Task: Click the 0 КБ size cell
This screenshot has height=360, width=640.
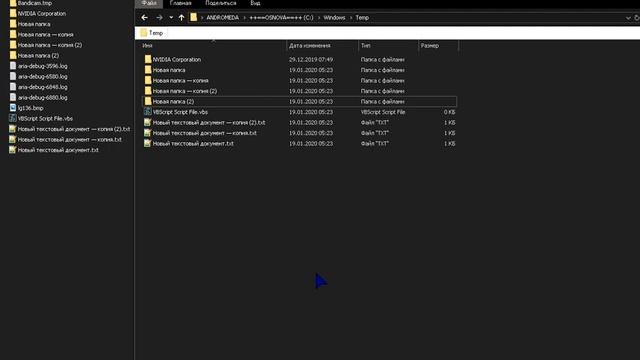Action: pos(449,112)
